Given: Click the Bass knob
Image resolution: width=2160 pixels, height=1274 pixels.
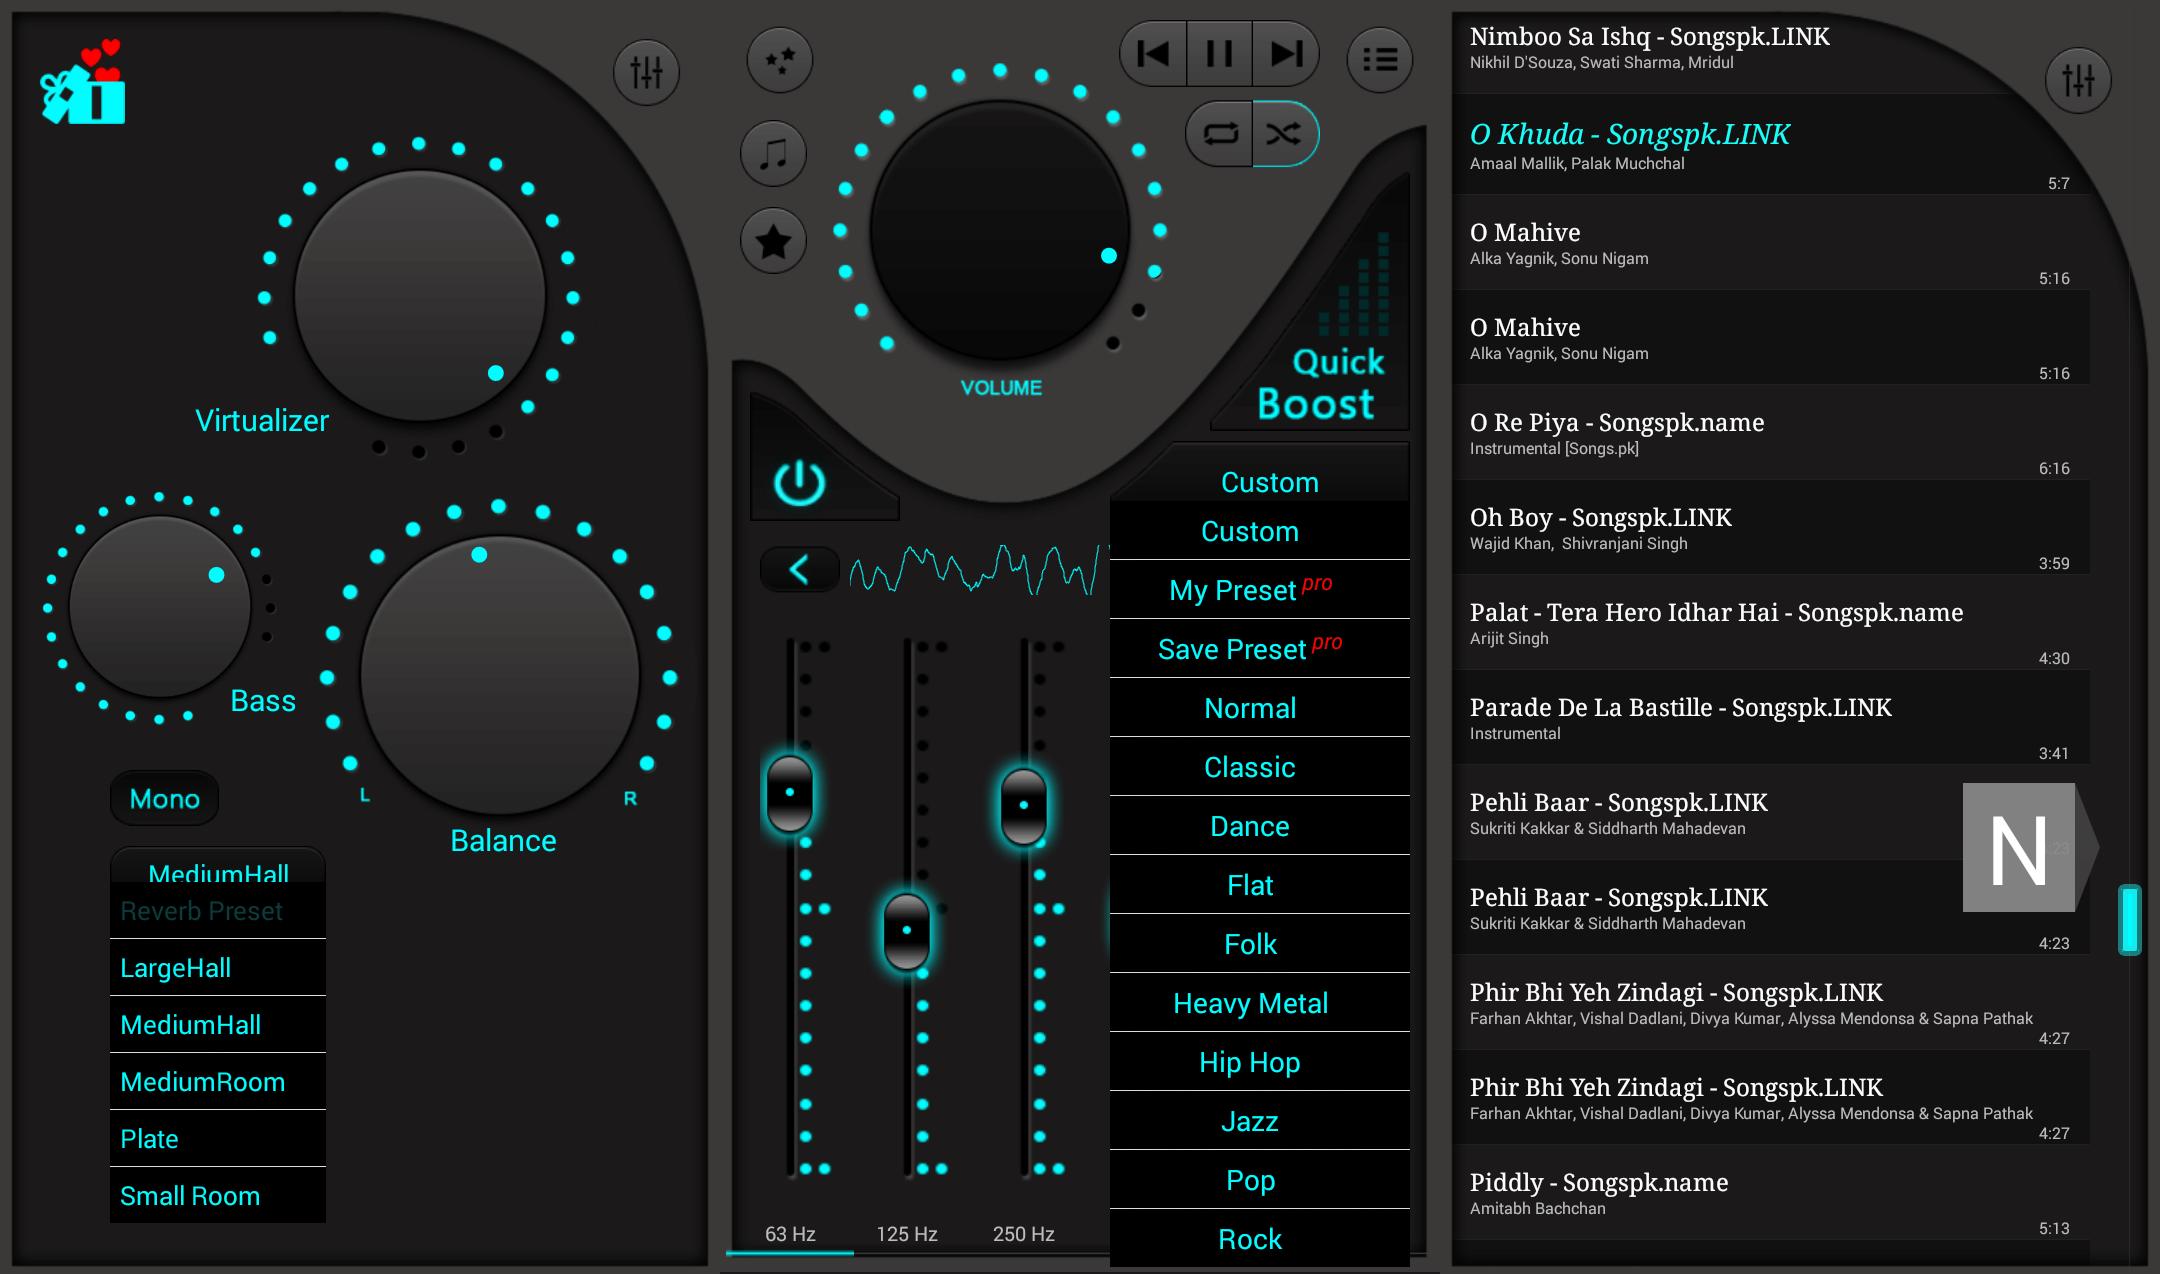Looking at the screenshot, I should (159, 607).
